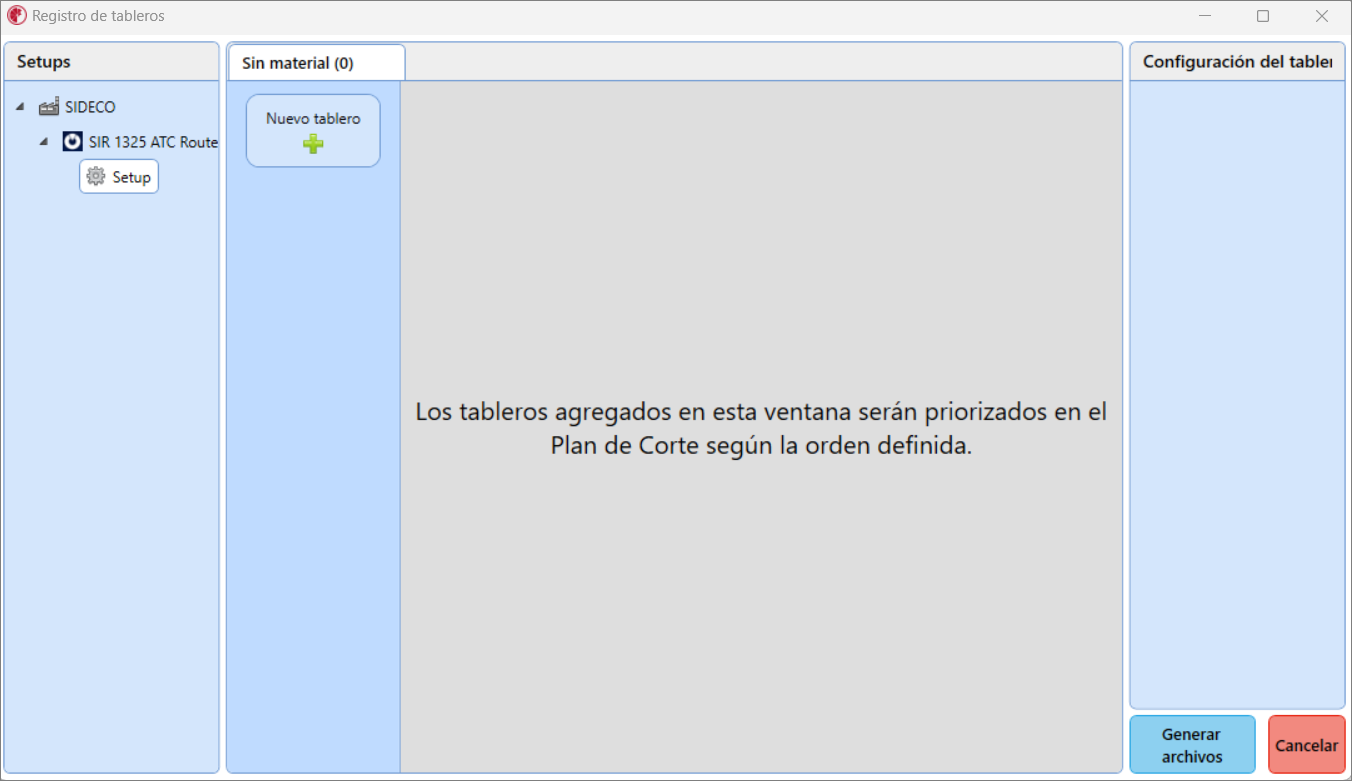The width and height of the screenshot is (1352, 781).
Task: Open the Sin material (0) tab
Action: pos(298,63)
